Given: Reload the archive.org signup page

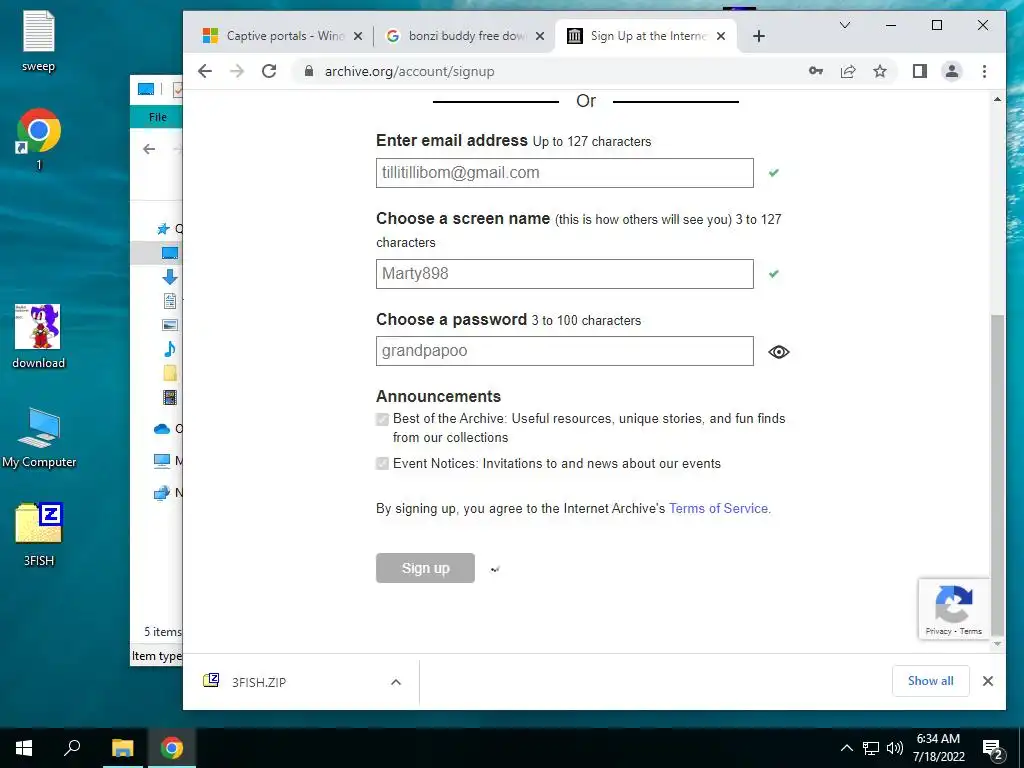Looking at the screenshot, I should (x=269, y=71).
